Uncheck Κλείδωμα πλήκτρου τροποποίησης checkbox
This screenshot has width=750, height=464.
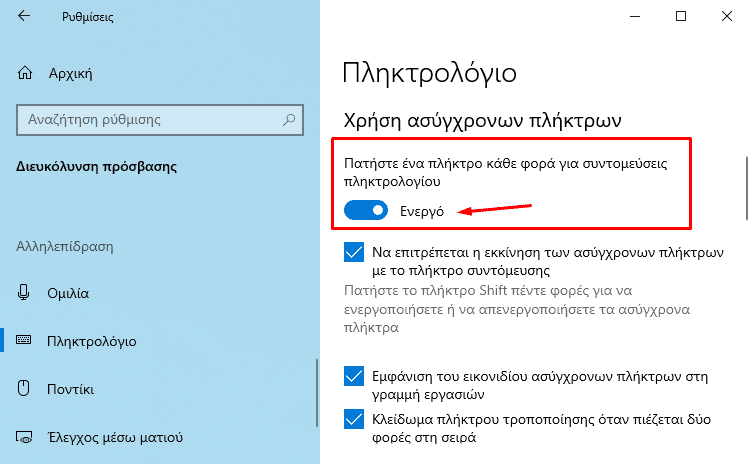click(354, 419)
